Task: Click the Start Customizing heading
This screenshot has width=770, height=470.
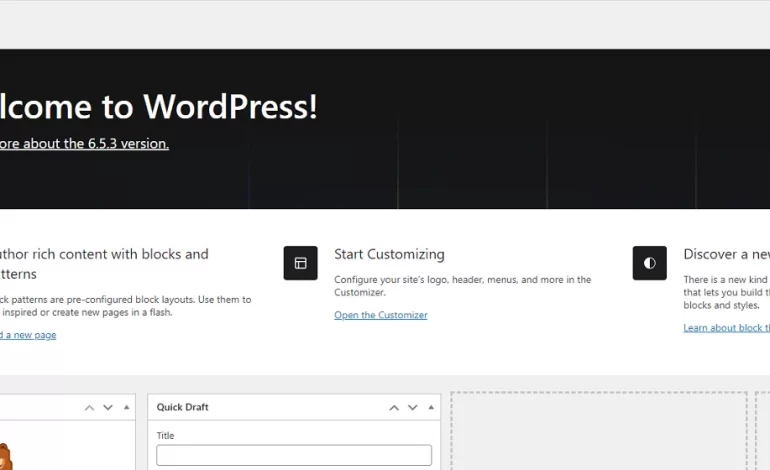Action: pos(389,254)
